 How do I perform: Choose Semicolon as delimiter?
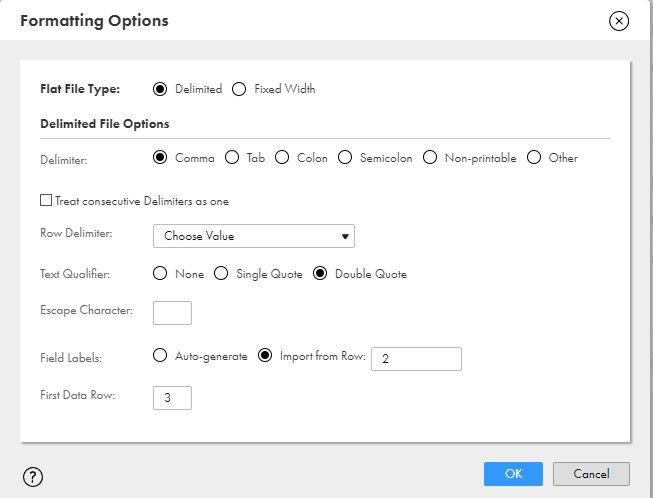click(345, 157)
